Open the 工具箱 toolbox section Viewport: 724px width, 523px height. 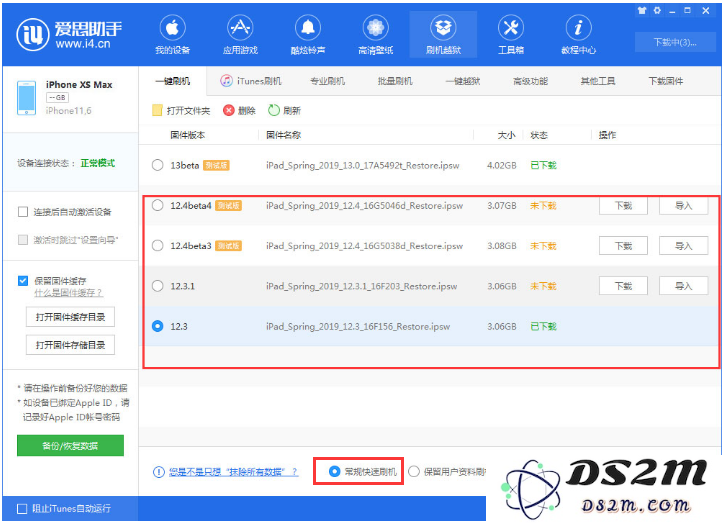tap(511, 35)
